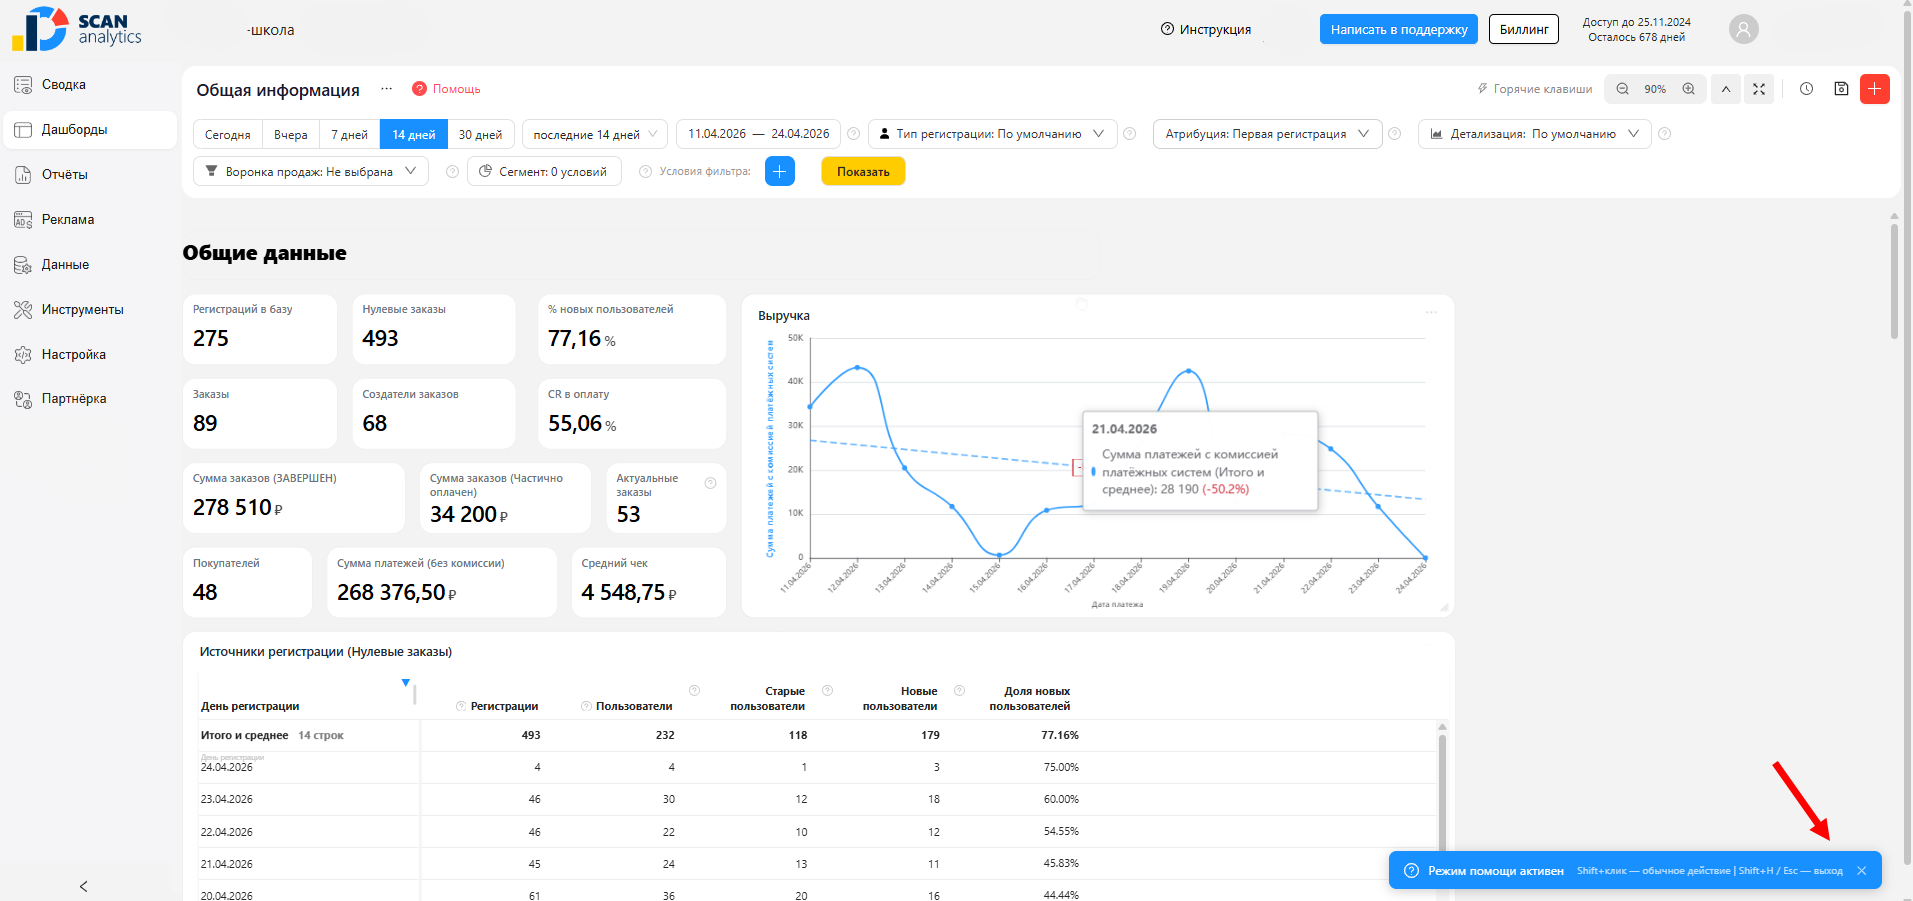Show hint for Пользователи column
The width and height of the screenshot is (1913, 901).
tap(586, 706)
